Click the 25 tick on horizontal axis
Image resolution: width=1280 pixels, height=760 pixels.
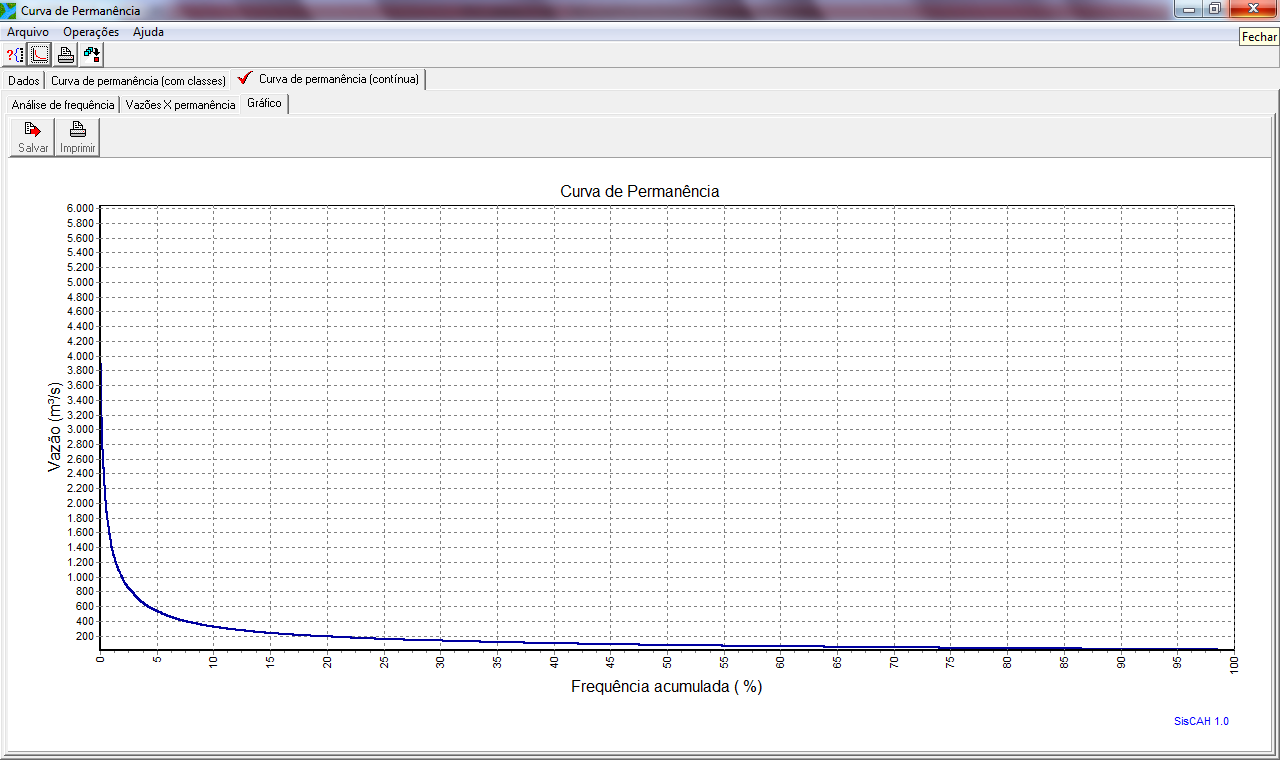tap(384, 661)
